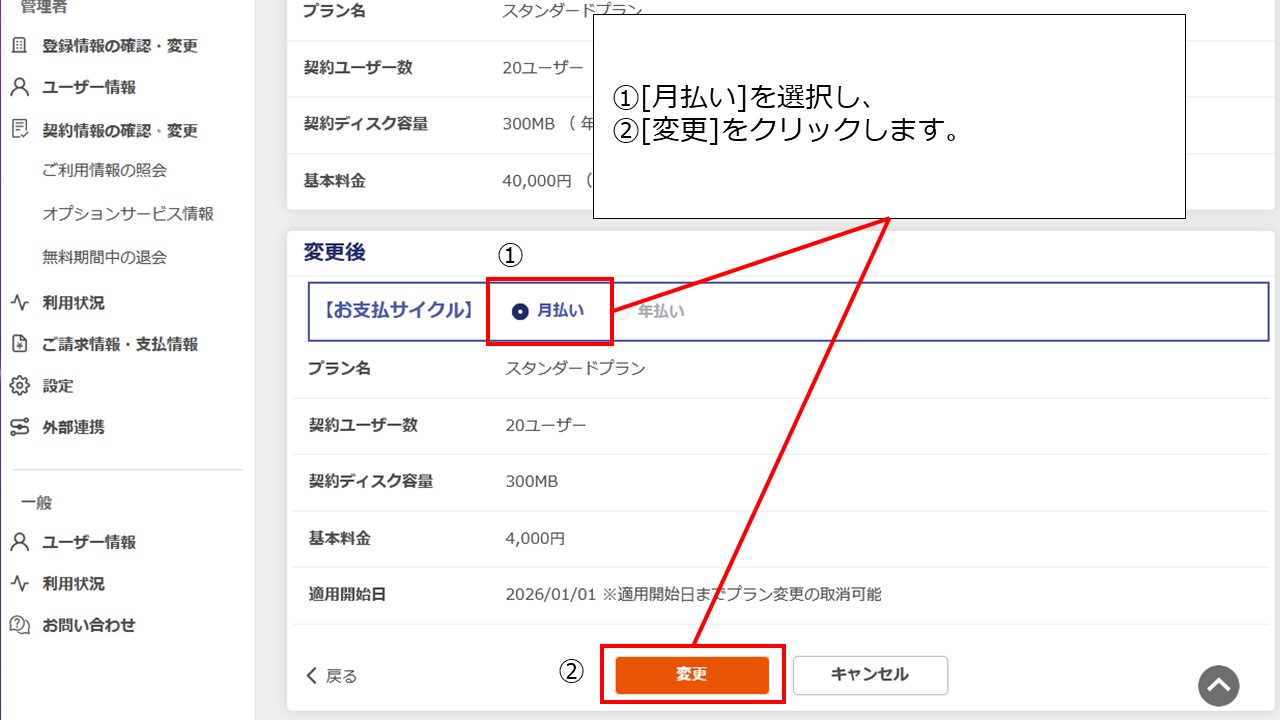Open the general section 利用状況 menu item

coord(73,584)
